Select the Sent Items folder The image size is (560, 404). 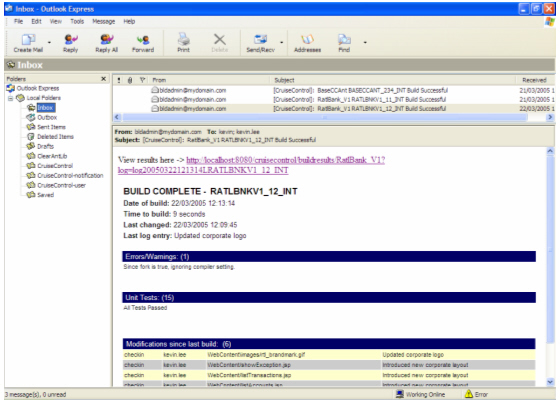(51, 127)
